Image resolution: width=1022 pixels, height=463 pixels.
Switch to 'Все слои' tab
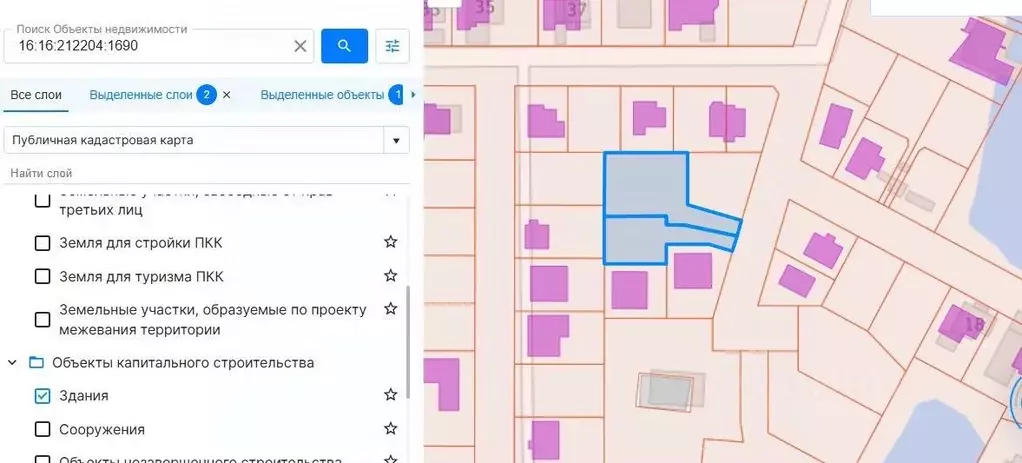tap(36, 95)
